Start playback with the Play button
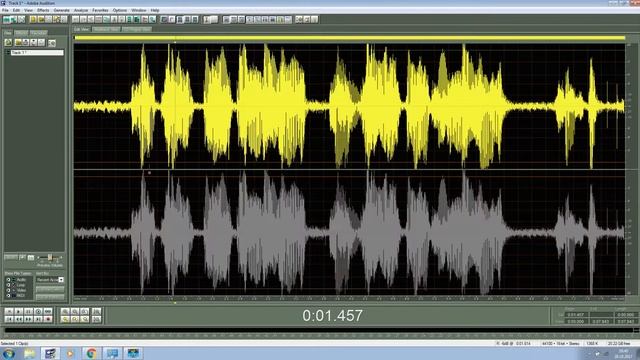Screen dimensions: 640x360 (19, 312)
